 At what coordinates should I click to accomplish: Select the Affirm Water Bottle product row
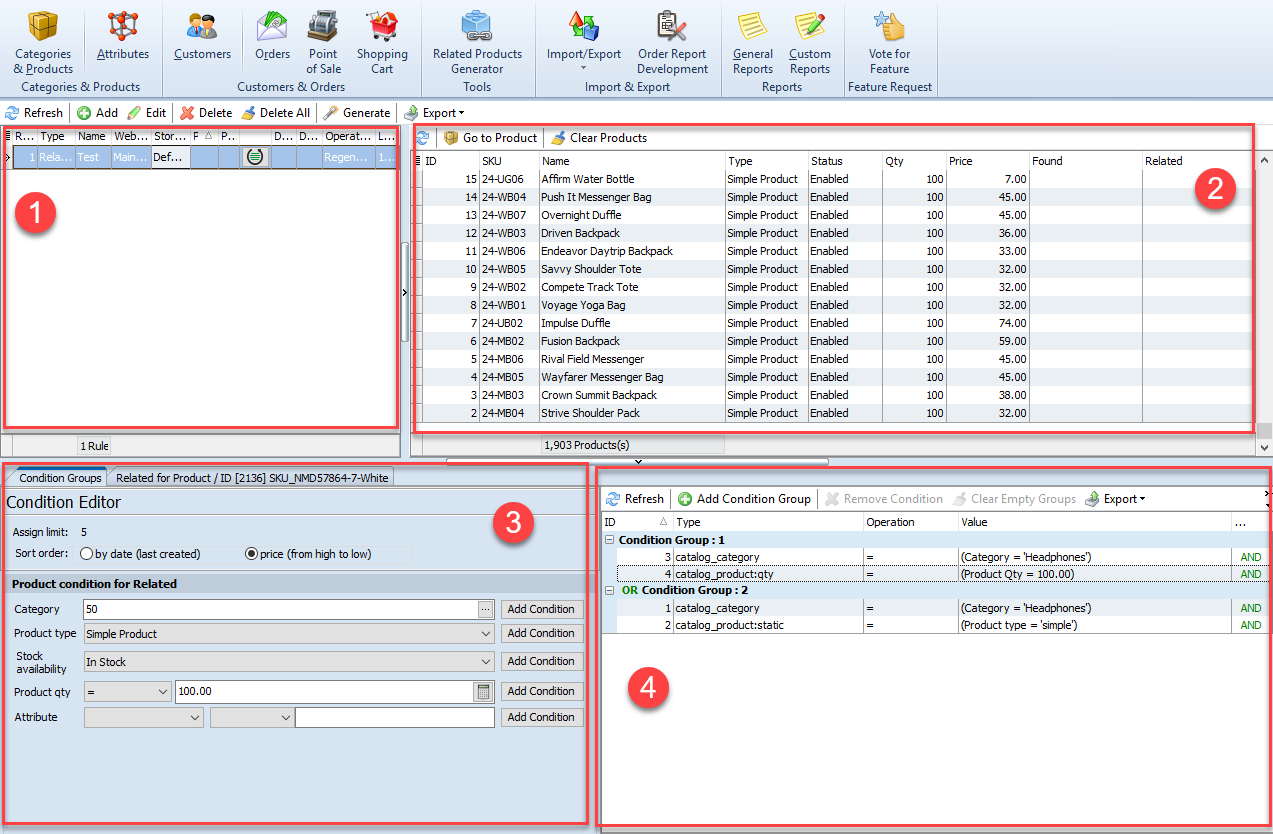[834, 179]
